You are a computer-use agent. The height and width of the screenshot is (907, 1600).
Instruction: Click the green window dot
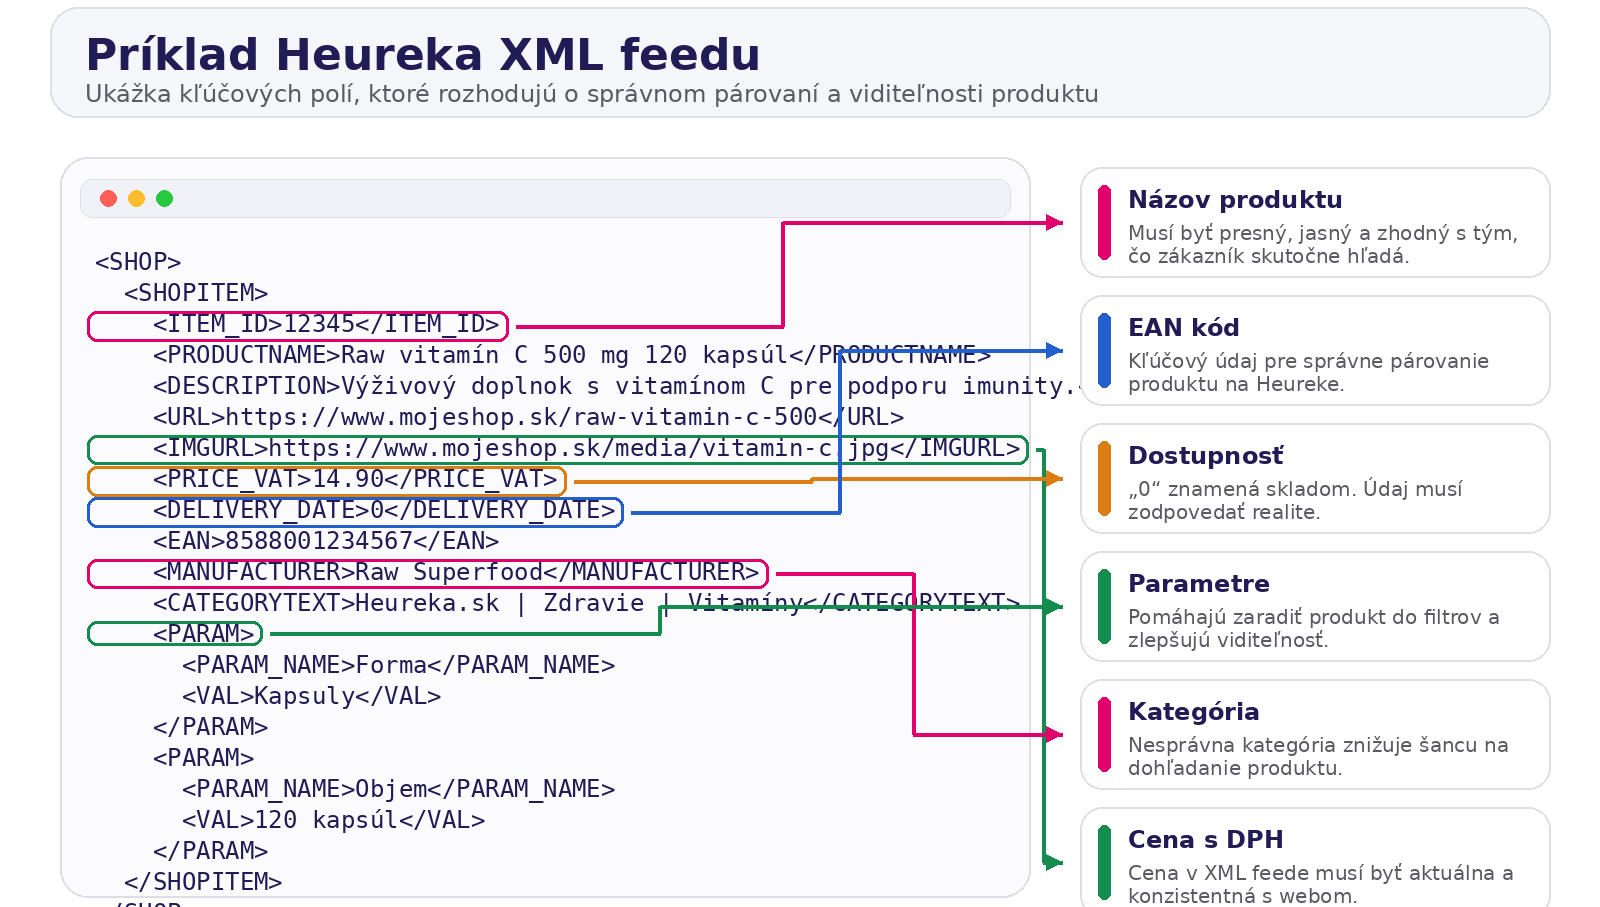[165, 198]
